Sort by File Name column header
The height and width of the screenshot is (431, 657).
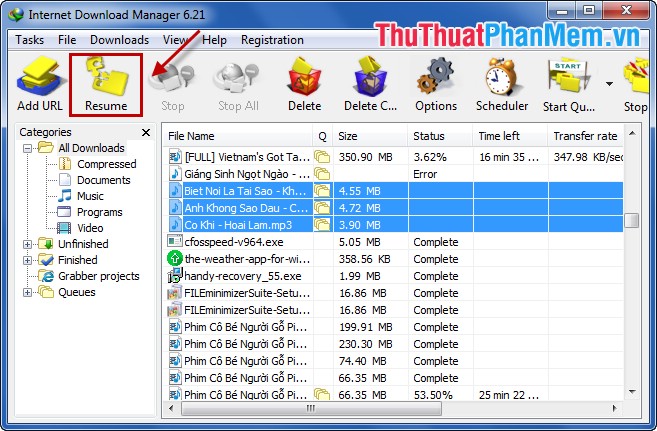click(x=238, y=136)
